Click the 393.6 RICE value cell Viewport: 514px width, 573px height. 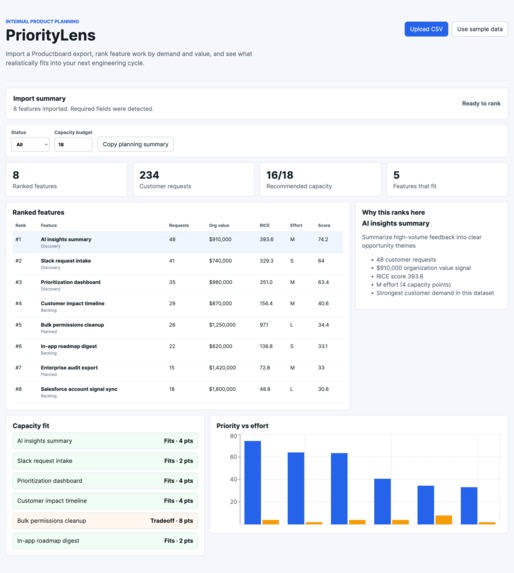click(266, 239)
